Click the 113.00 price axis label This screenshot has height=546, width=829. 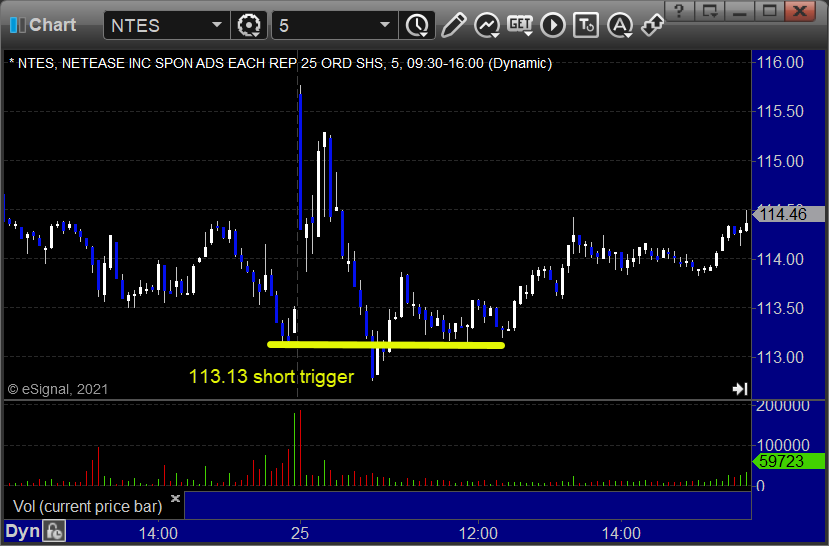click(x=780, y=357)
